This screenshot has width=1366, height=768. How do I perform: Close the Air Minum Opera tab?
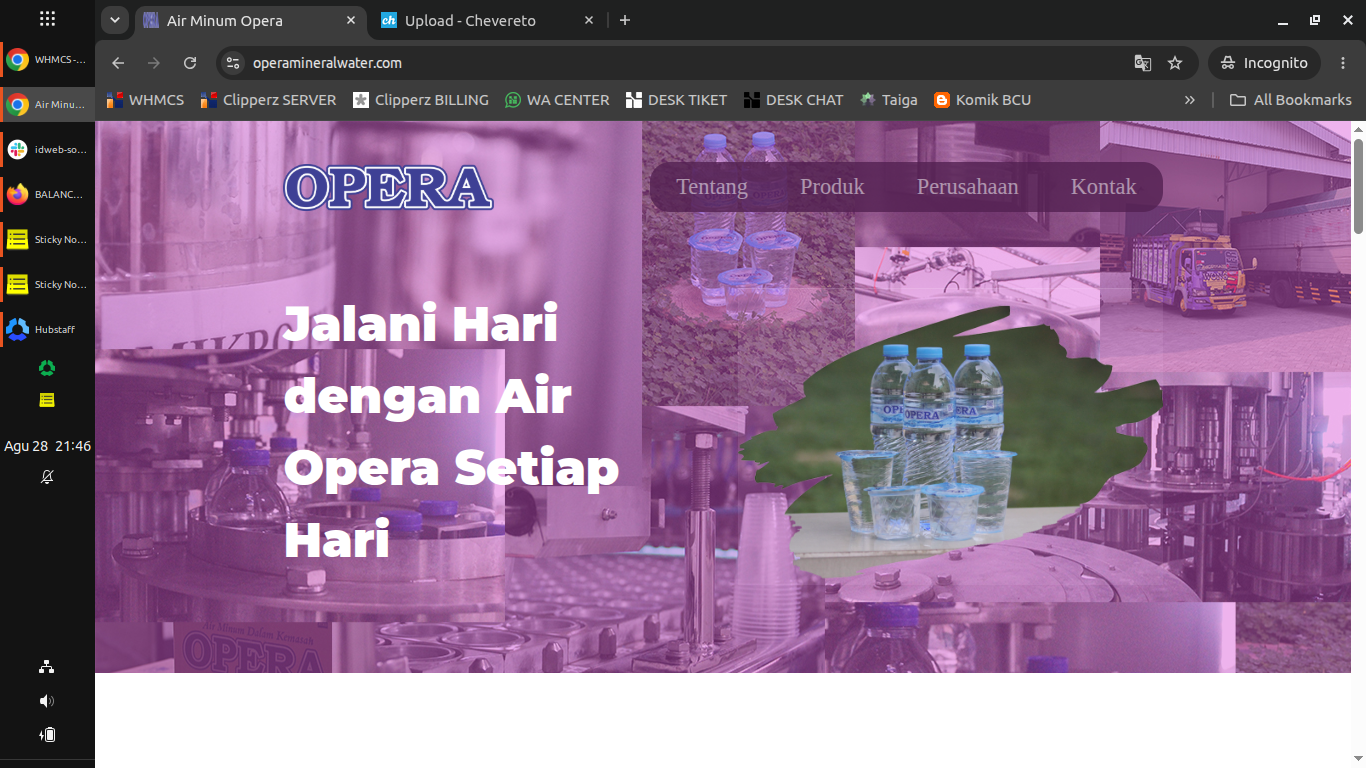[x=351, y=20]
